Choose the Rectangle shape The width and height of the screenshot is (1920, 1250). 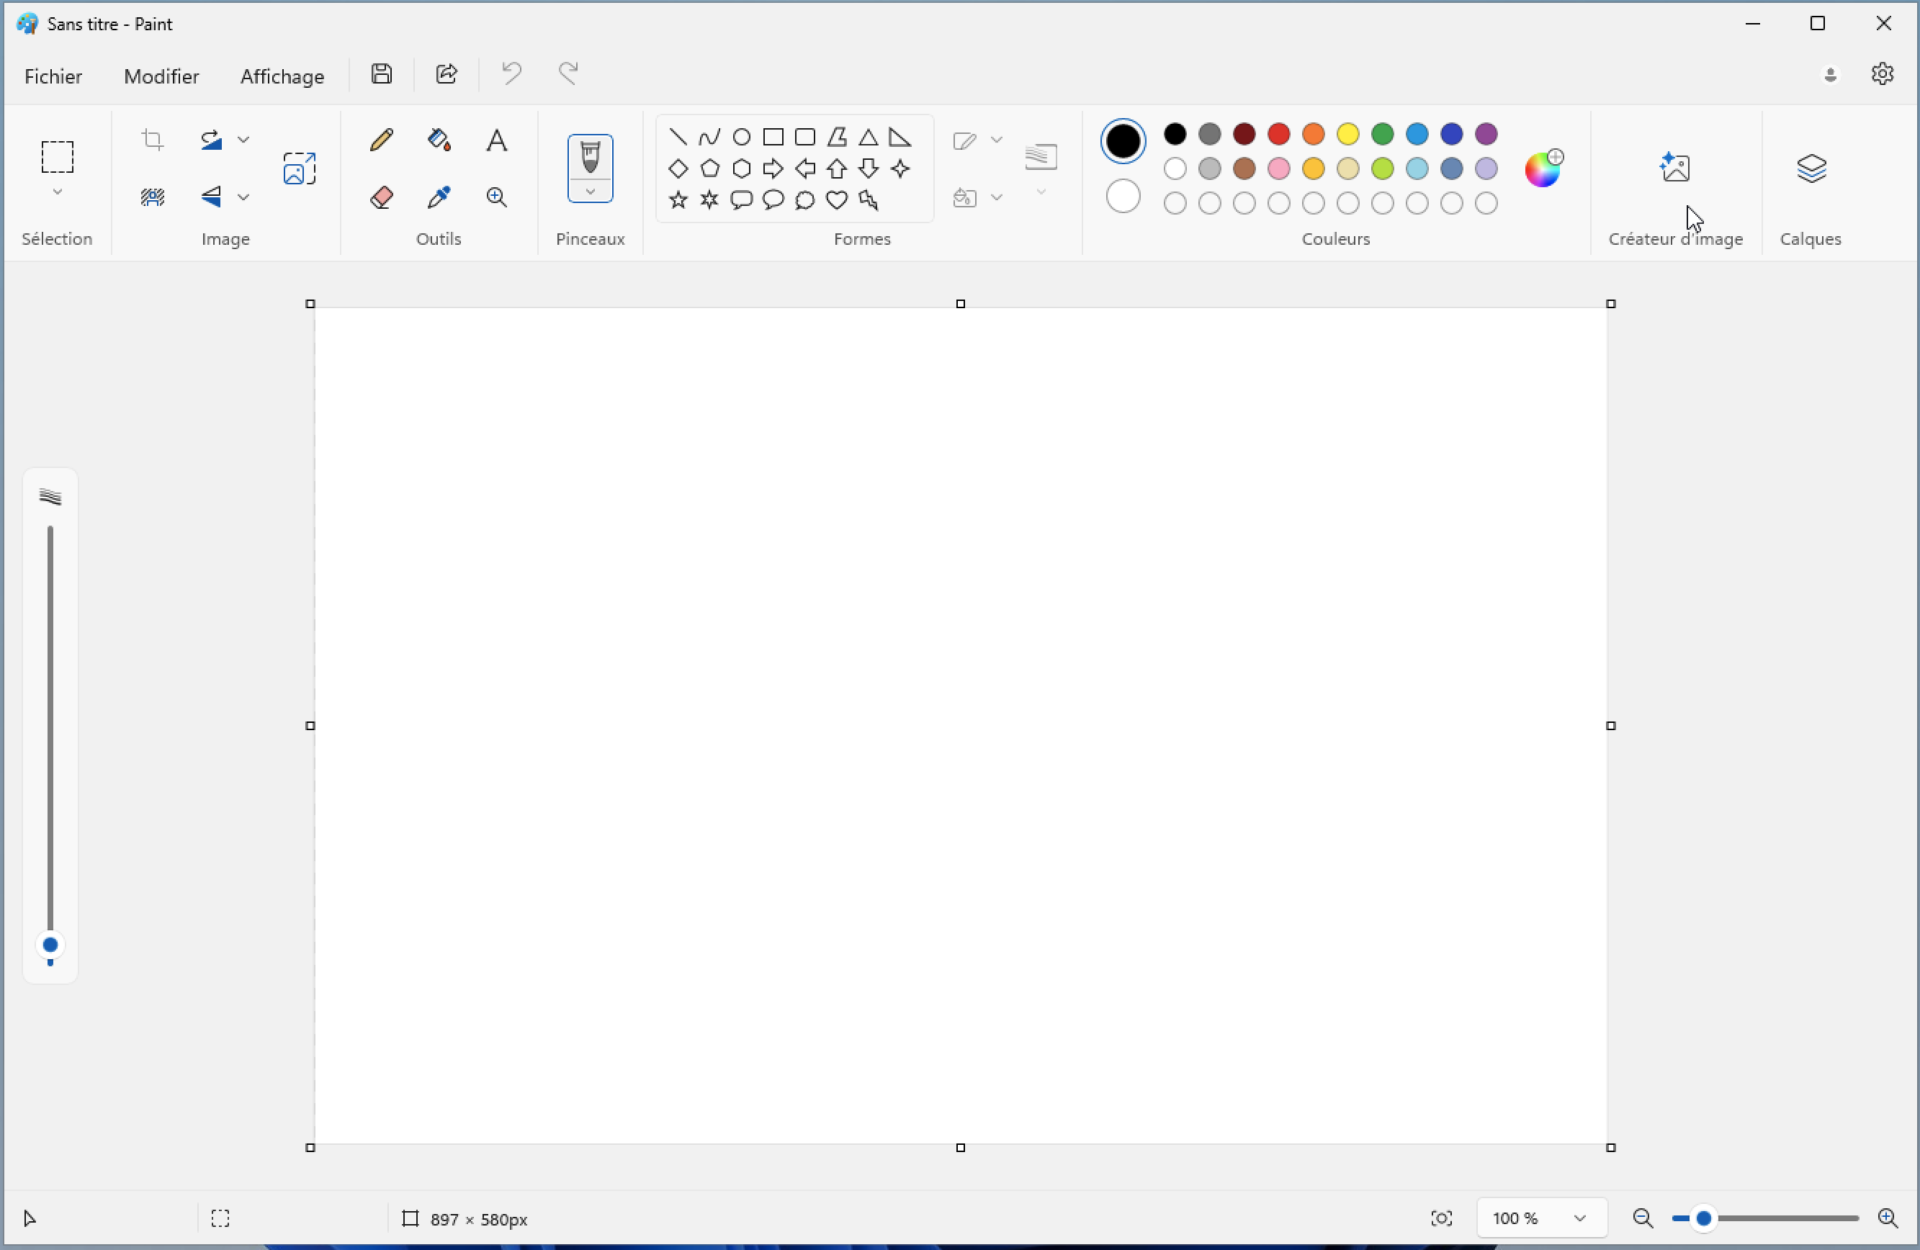(773, 137)
